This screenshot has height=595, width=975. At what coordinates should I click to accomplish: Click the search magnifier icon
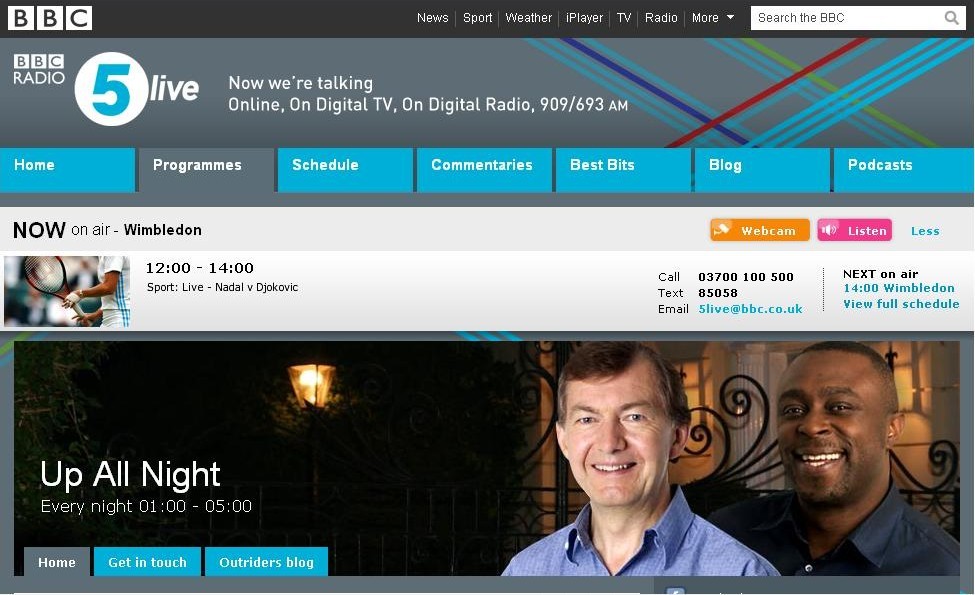(951, 18)
